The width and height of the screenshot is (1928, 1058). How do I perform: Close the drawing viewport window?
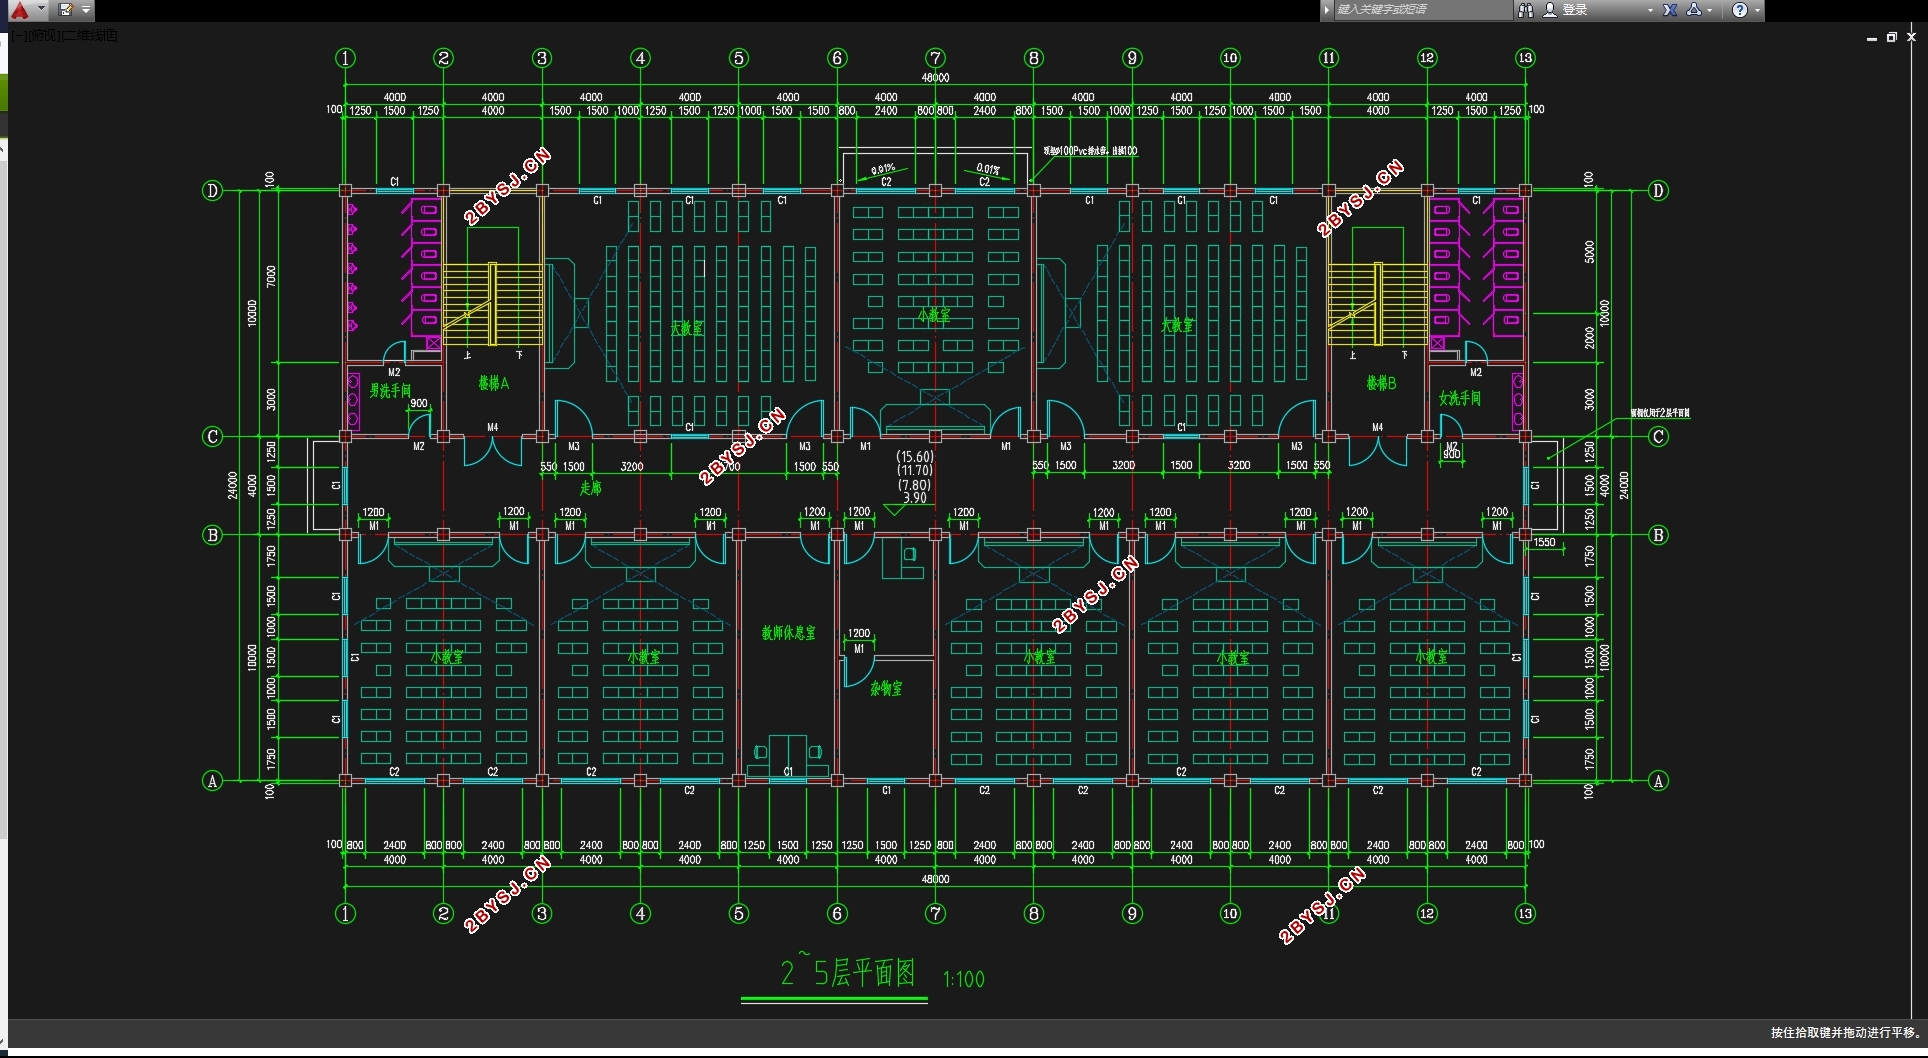point(1911,37)
